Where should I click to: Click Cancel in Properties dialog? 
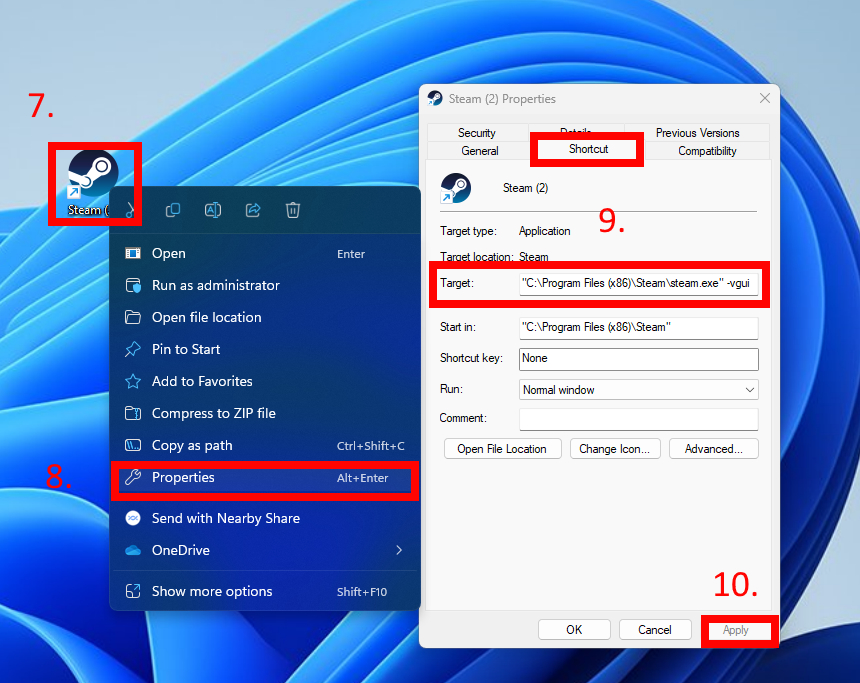(655, 630)
